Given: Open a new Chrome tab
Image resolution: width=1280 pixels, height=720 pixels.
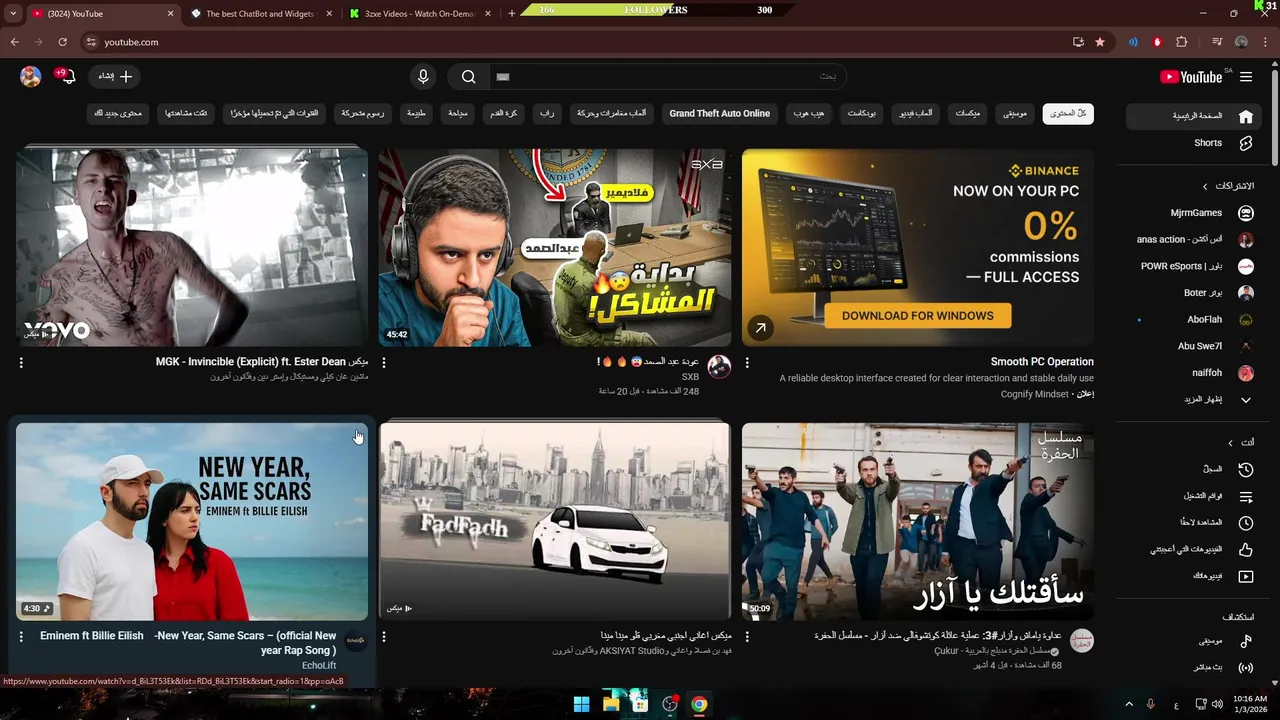Looking at the screenshot, I should point(511,14).
